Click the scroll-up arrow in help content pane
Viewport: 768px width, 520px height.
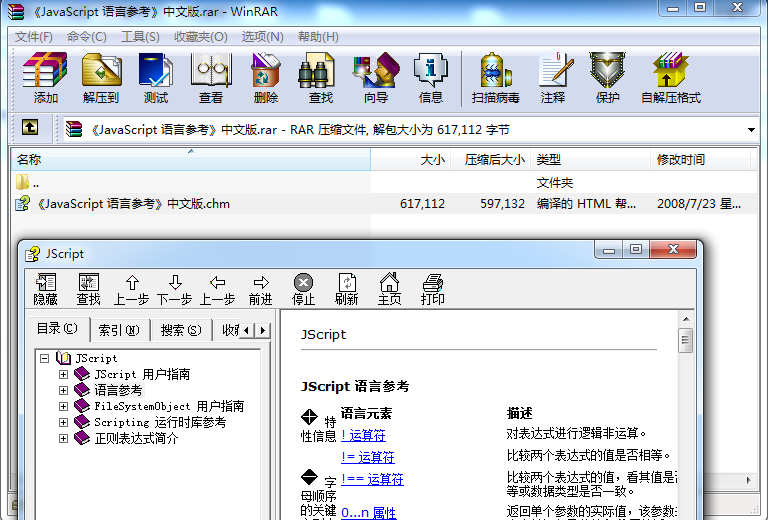(x=686, y=319)
